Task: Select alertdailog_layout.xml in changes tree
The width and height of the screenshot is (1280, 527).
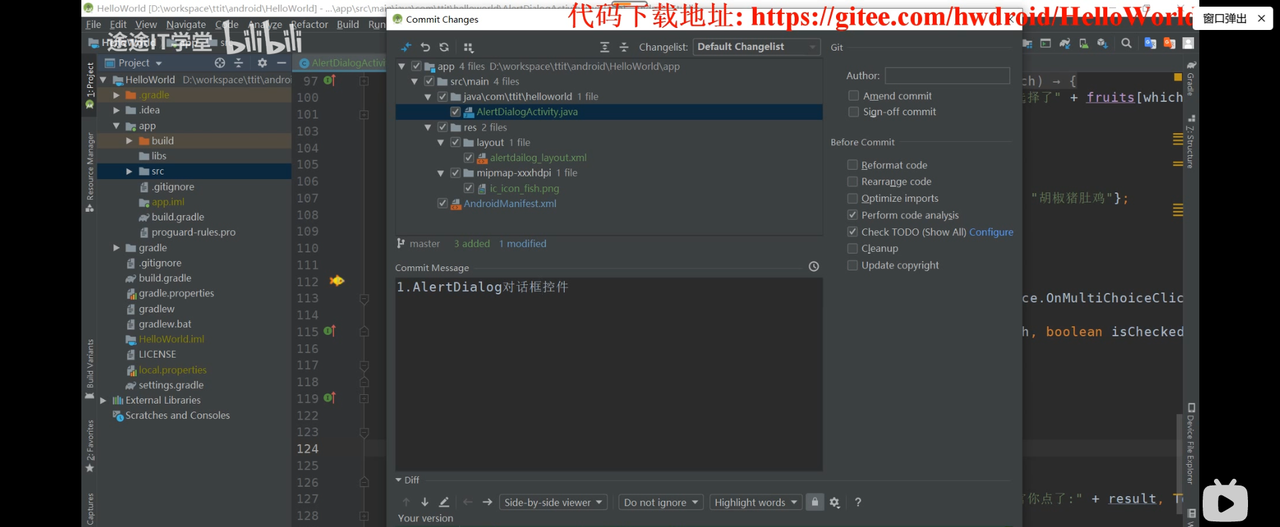Action: pyautogui.click(x=538, y=158)
